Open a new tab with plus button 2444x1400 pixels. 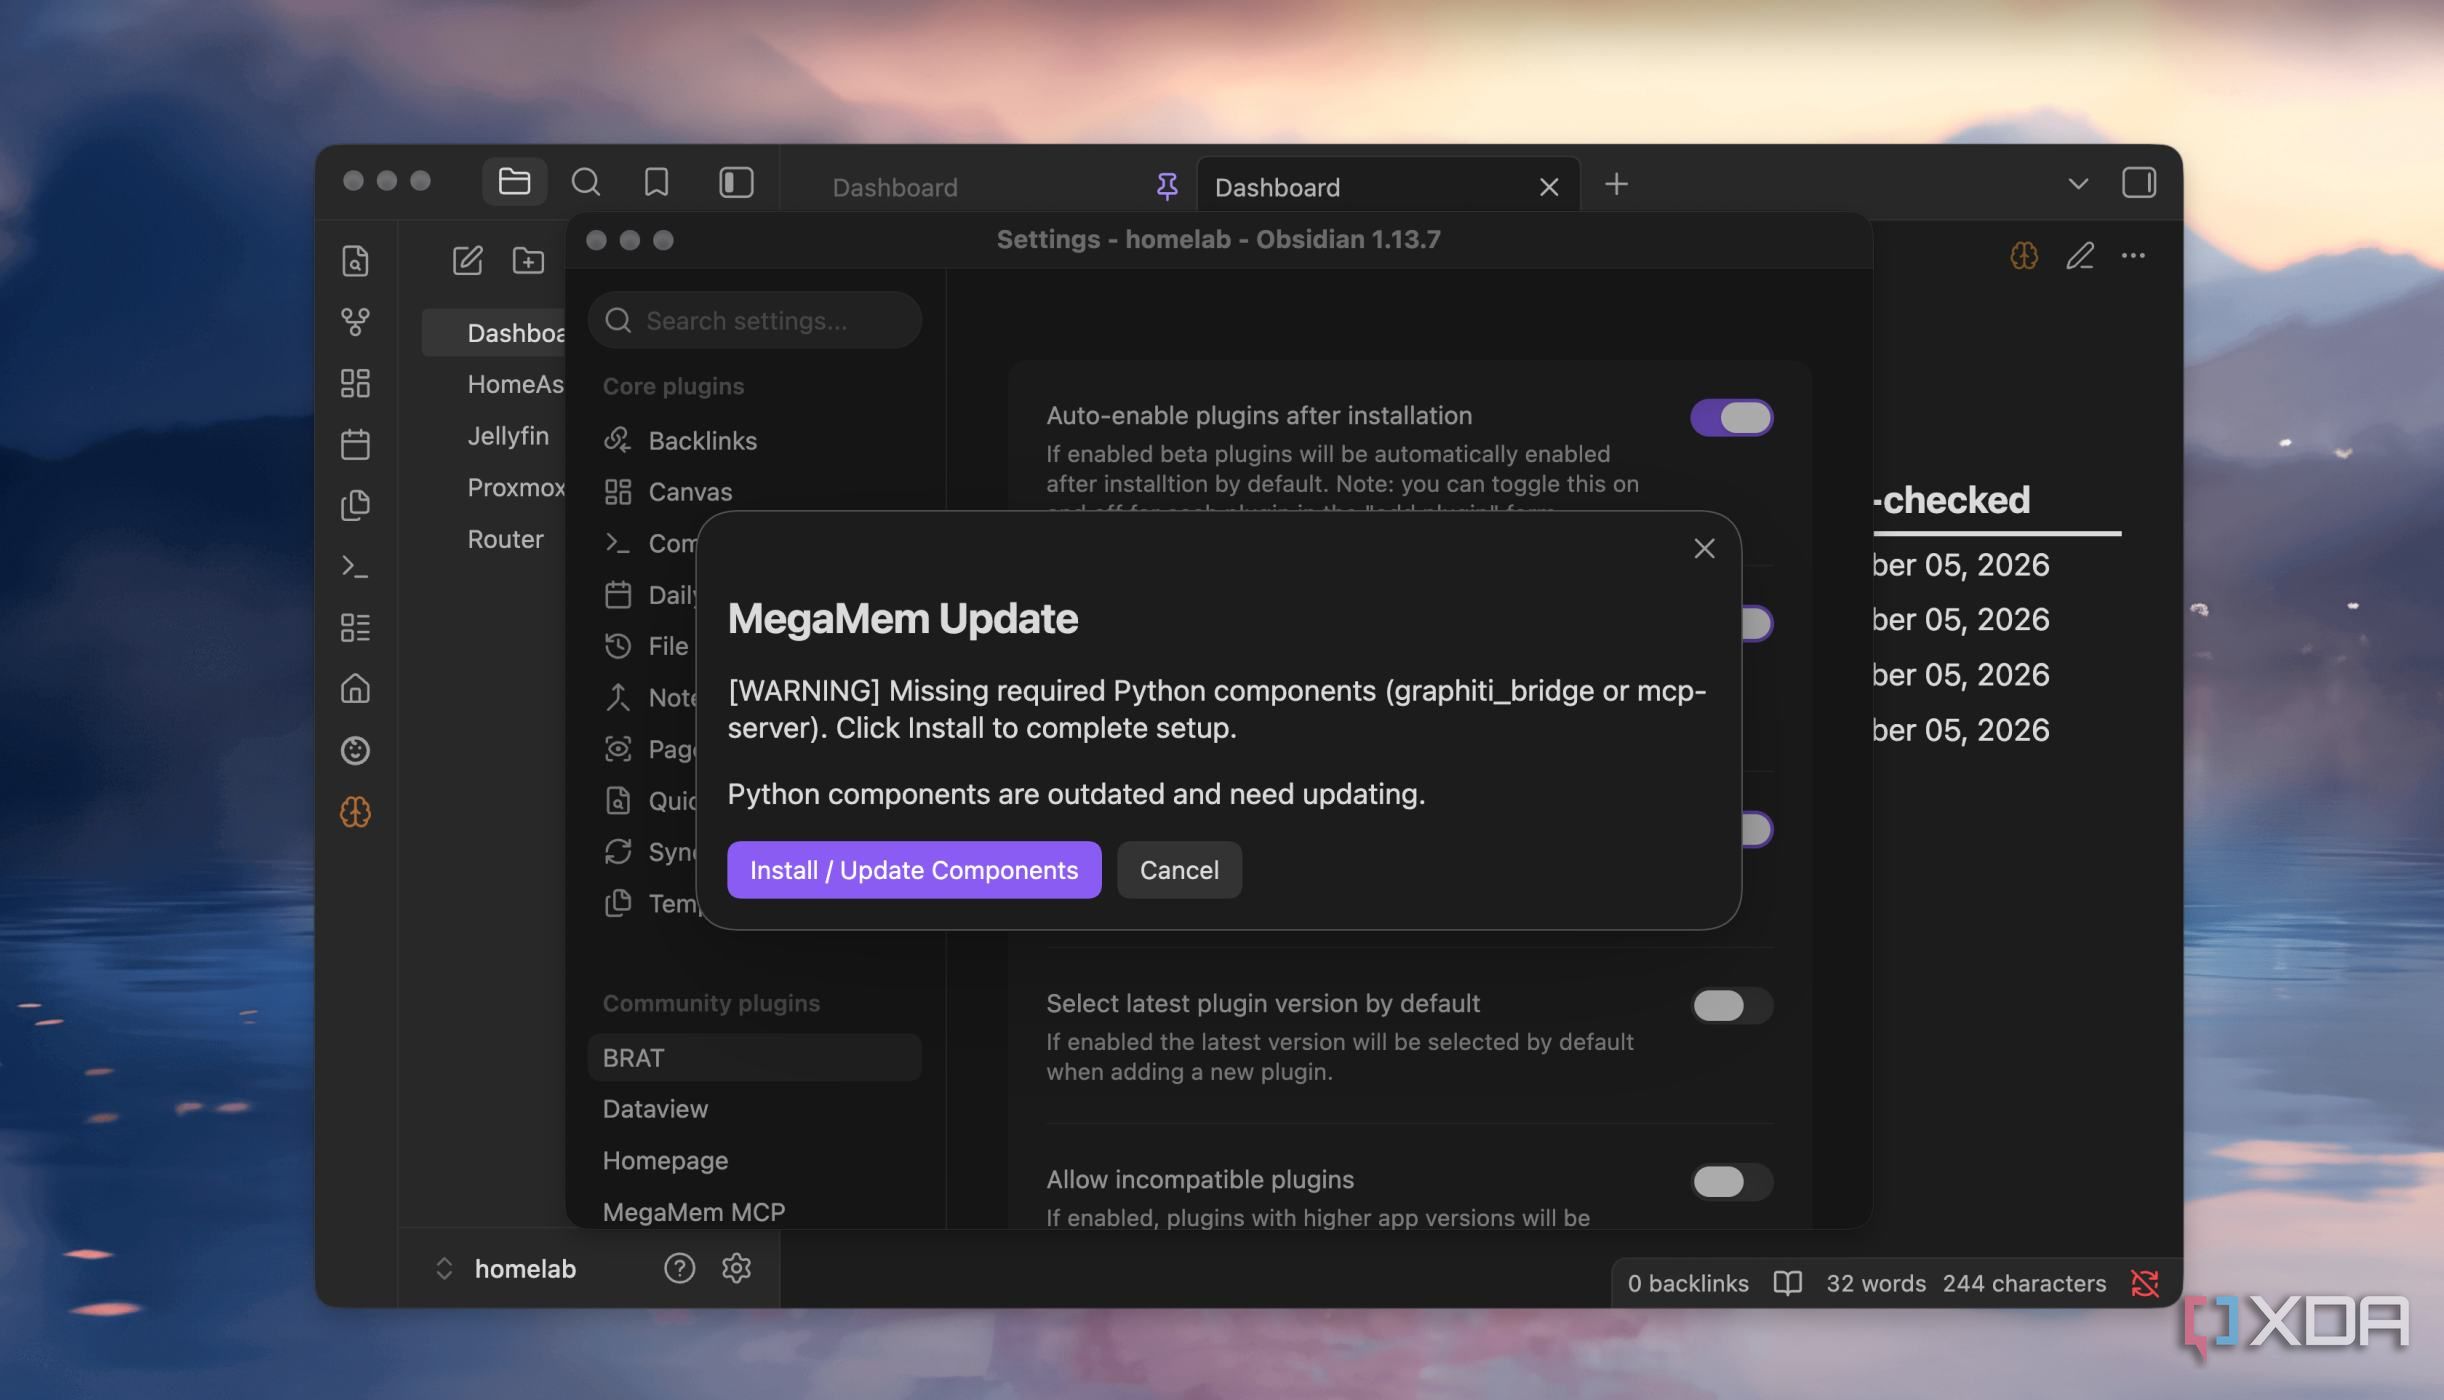coord(1616,184)
